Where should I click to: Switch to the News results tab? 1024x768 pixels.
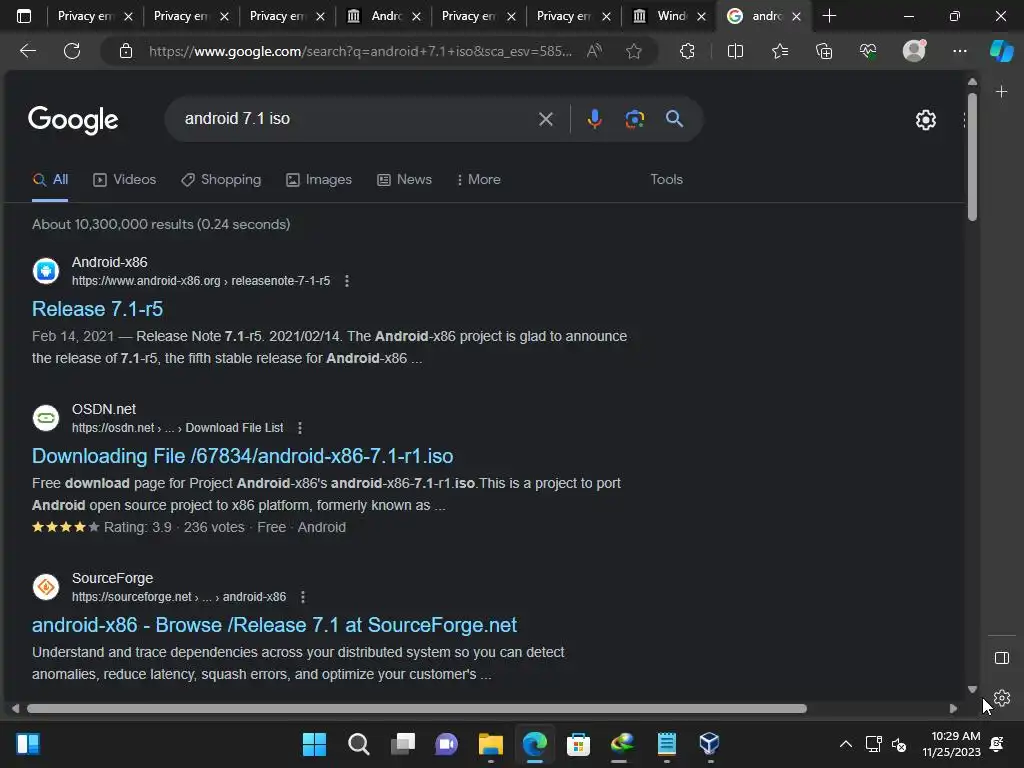[404, 180]
